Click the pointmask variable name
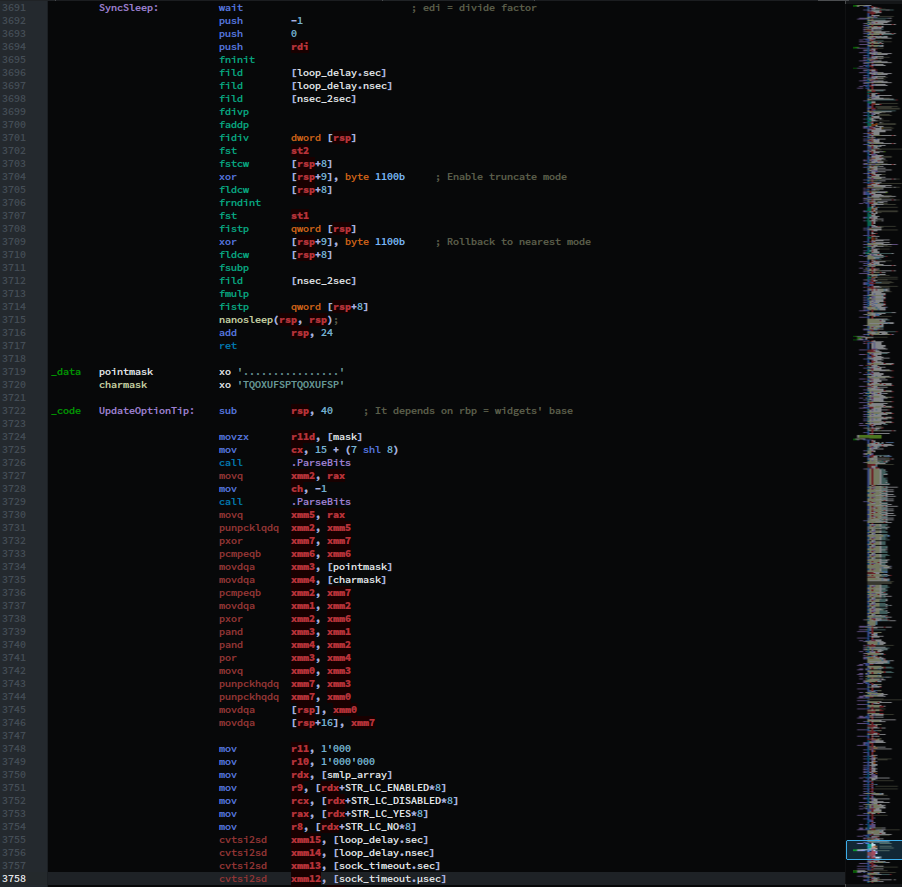 coord(125,372)
